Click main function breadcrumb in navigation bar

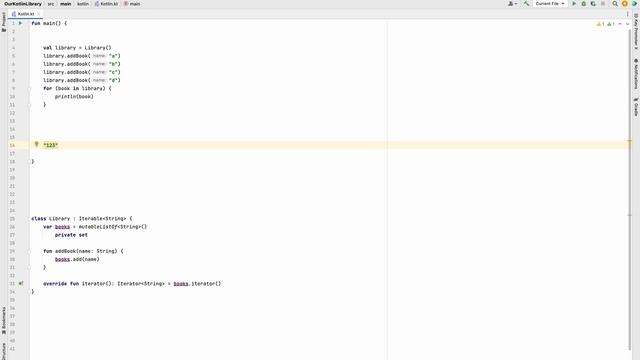(x=132, y=4)
